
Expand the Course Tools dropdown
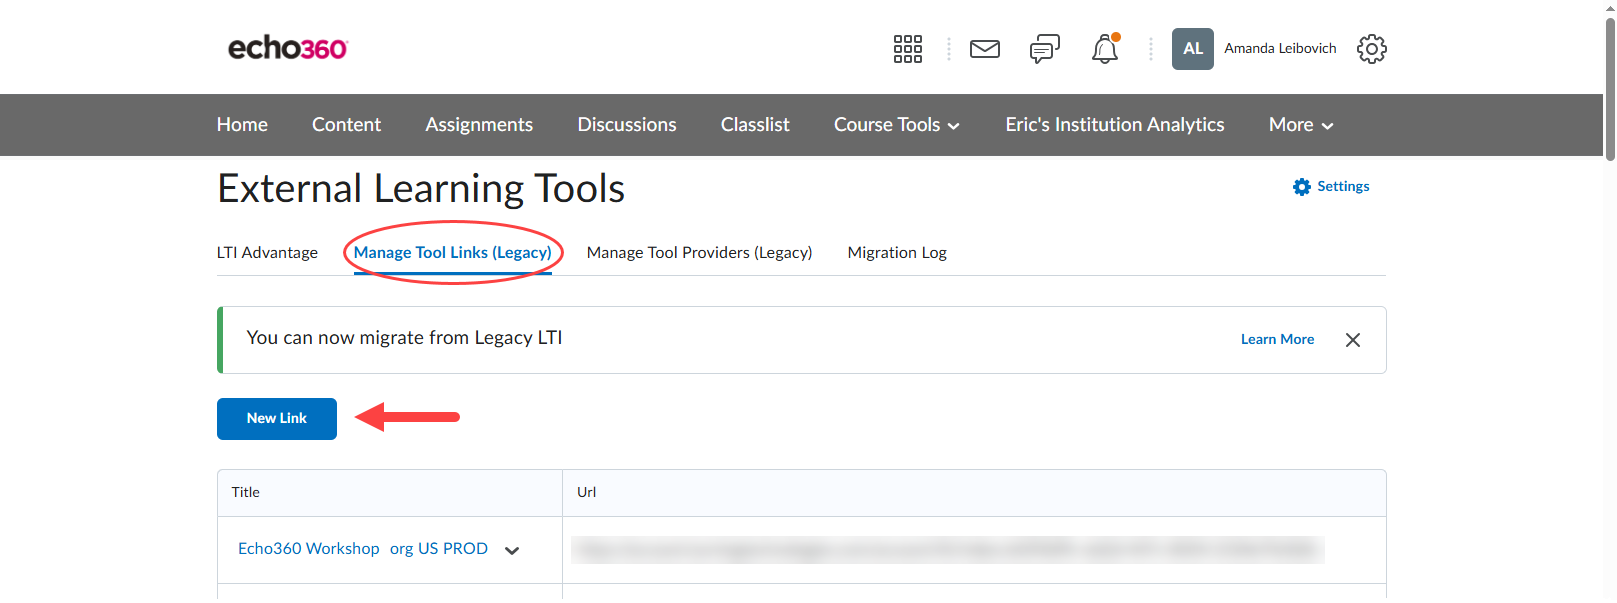(897, 125)
